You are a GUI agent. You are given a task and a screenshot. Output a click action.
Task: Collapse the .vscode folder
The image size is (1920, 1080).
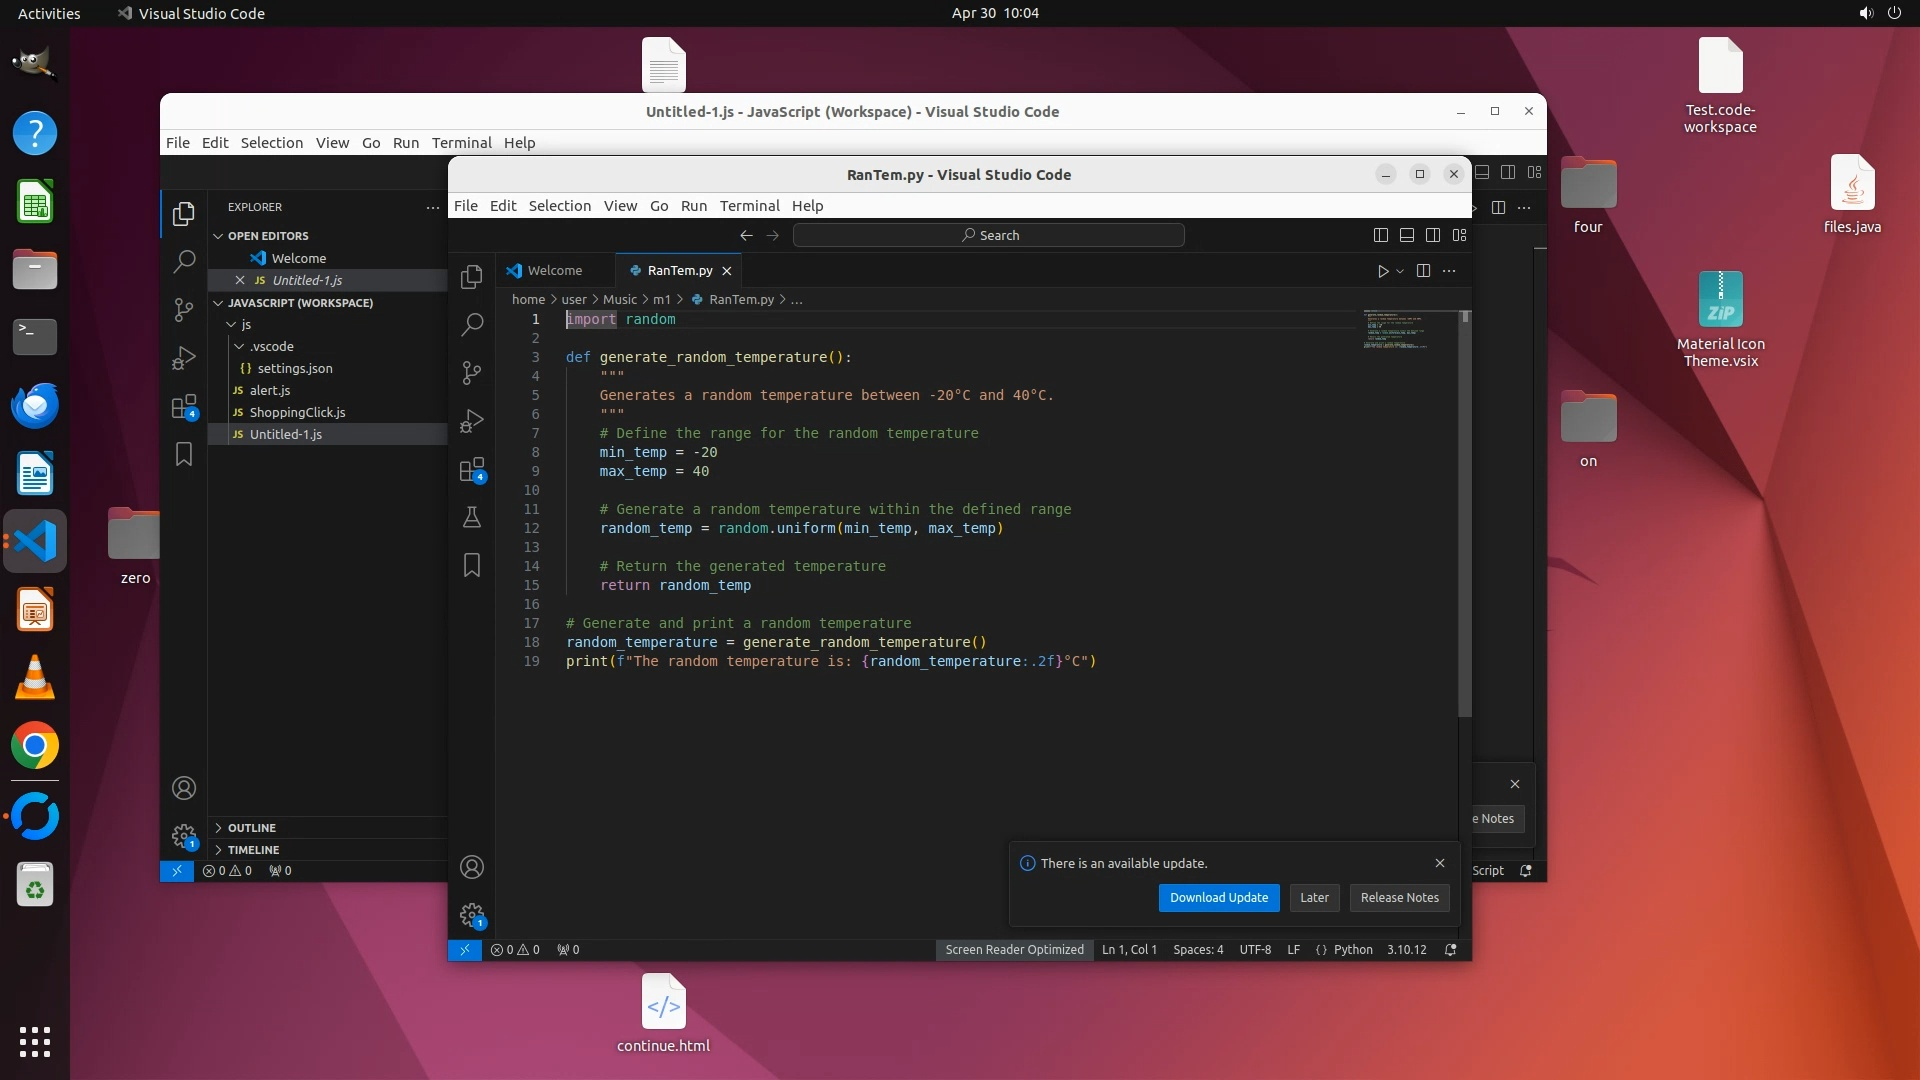pos(272,346)
